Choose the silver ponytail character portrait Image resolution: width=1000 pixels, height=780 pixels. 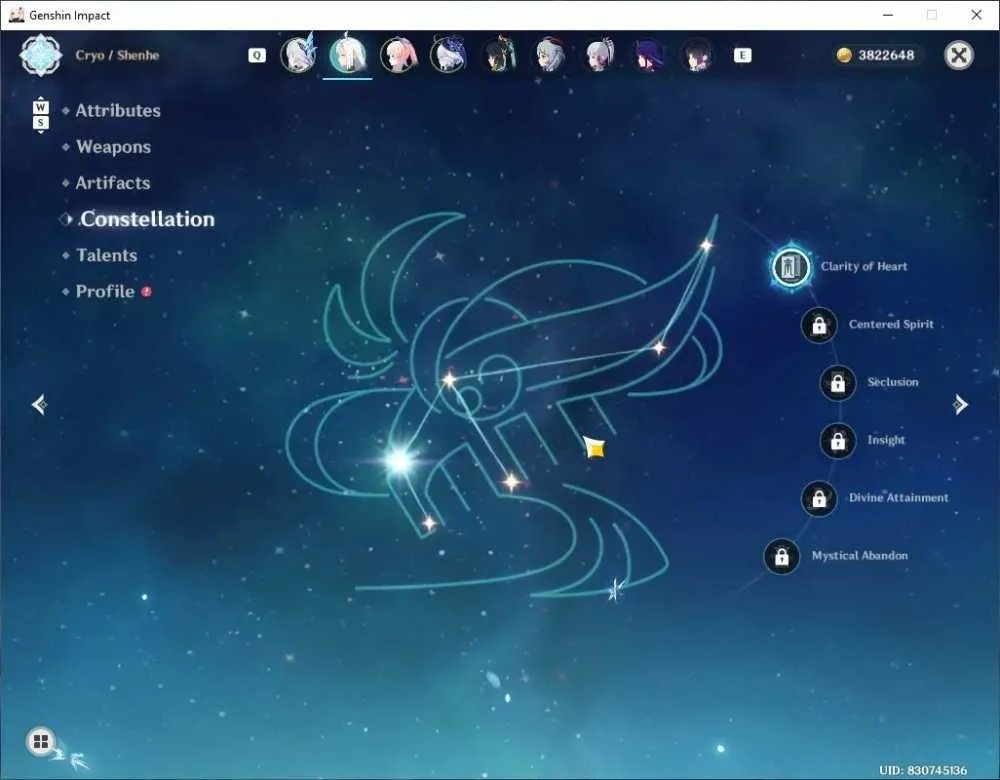tap(599, 55)
